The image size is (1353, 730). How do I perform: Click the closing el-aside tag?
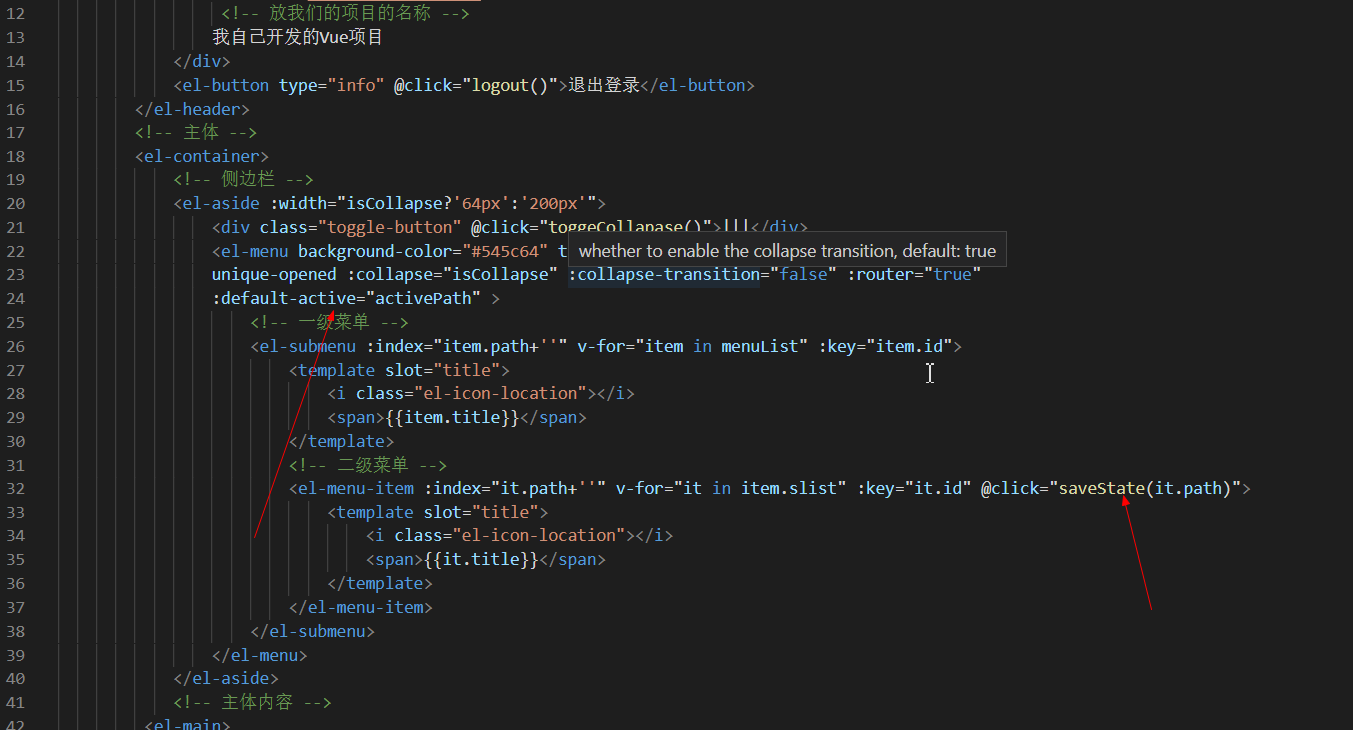click(x=226, y=678)
